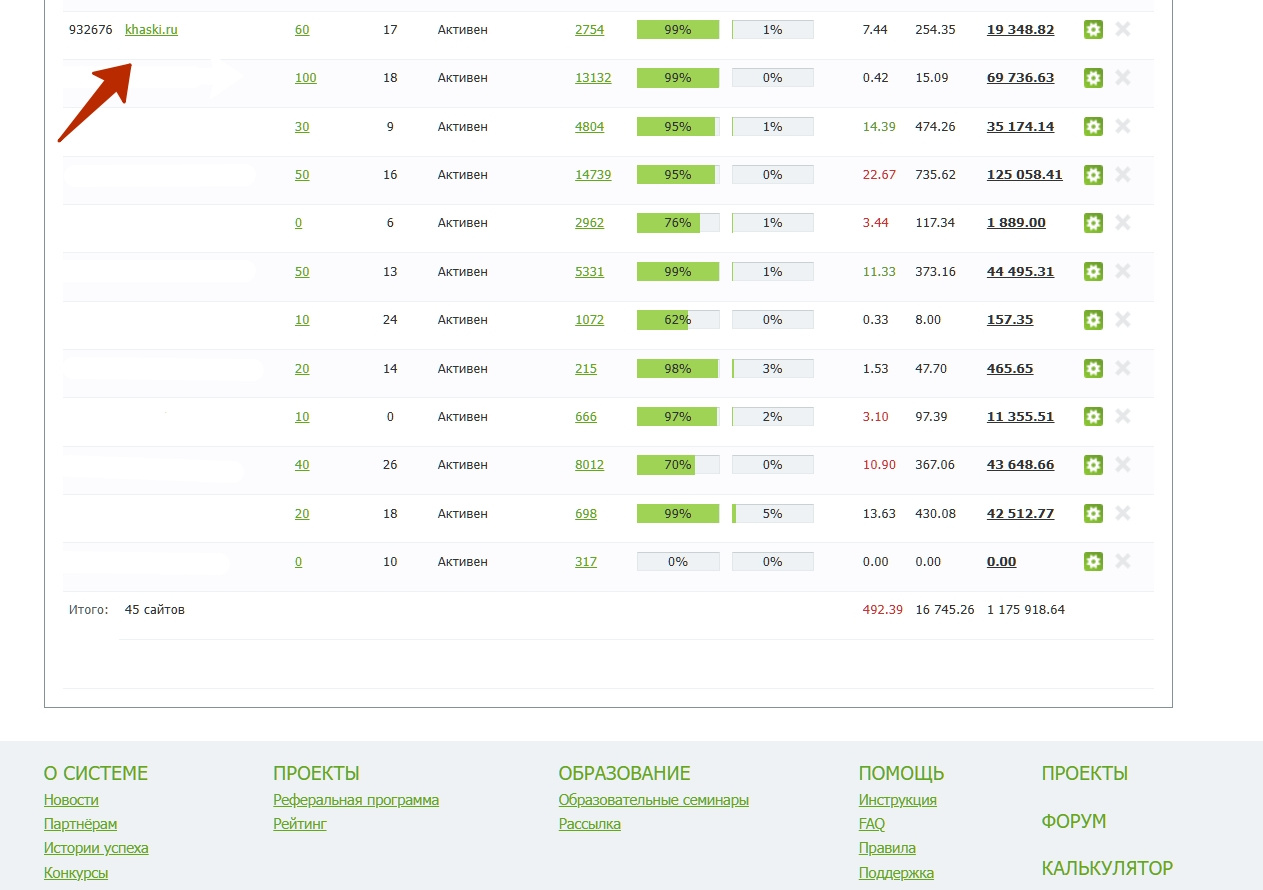Viewport: 1263px width, 890px height.
Task: Click gear icon in 125 058.41 row
Action: click(x=1093, y=175)
